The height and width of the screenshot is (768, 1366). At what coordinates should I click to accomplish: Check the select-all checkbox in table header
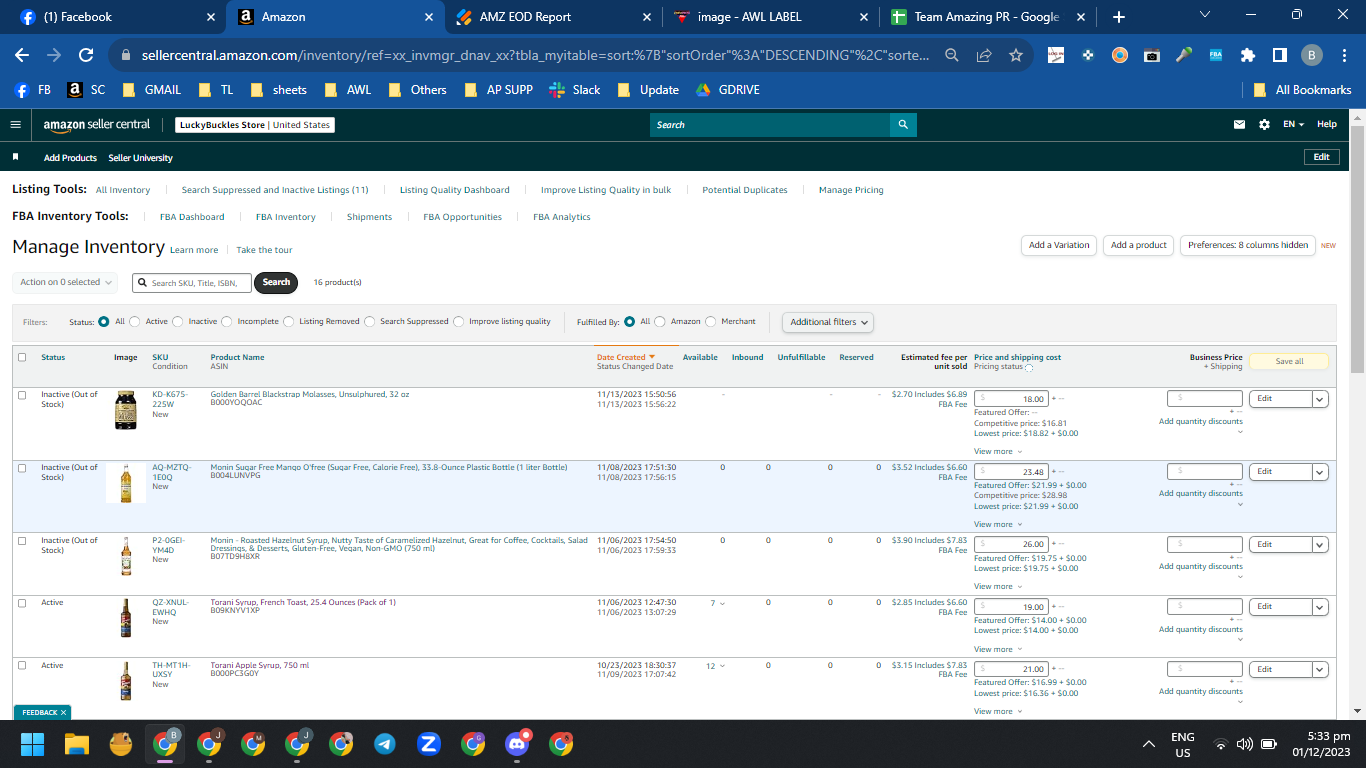click(x=22, y=357)
